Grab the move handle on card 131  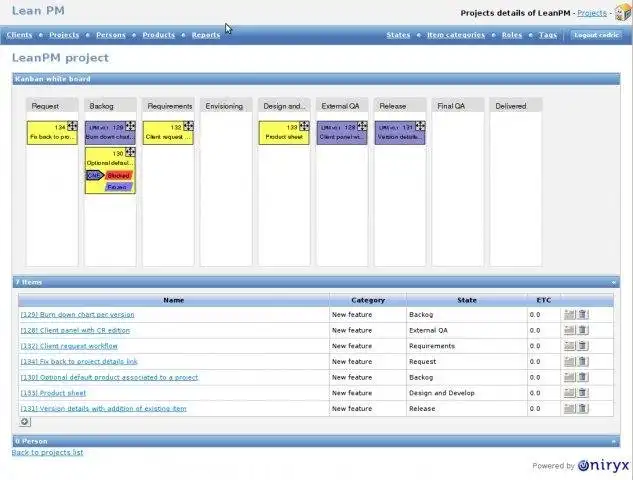coord(420,126)
